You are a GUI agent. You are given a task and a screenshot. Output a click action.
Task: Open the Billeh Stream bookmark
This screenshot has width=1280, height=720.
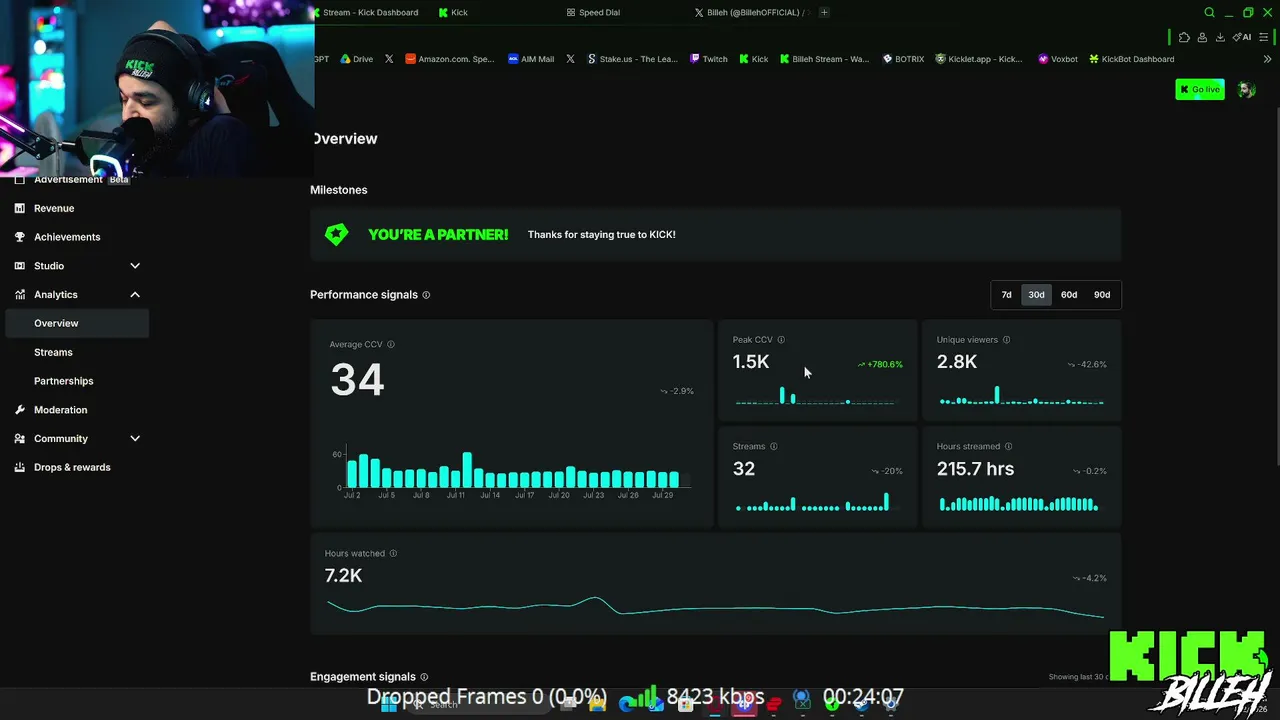tap(825, 59)
